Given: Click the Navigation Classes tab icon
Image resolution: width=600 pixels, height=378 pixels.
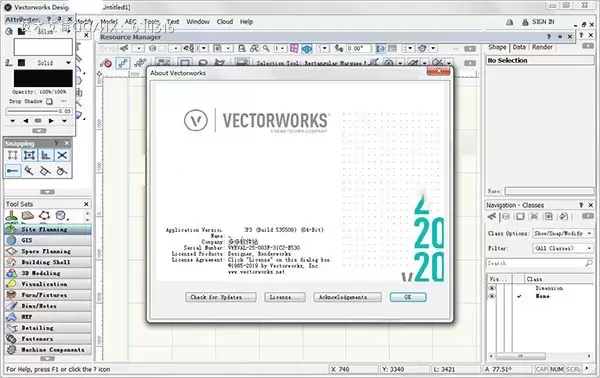Looking at the screenshot, I should pos(492,217).
